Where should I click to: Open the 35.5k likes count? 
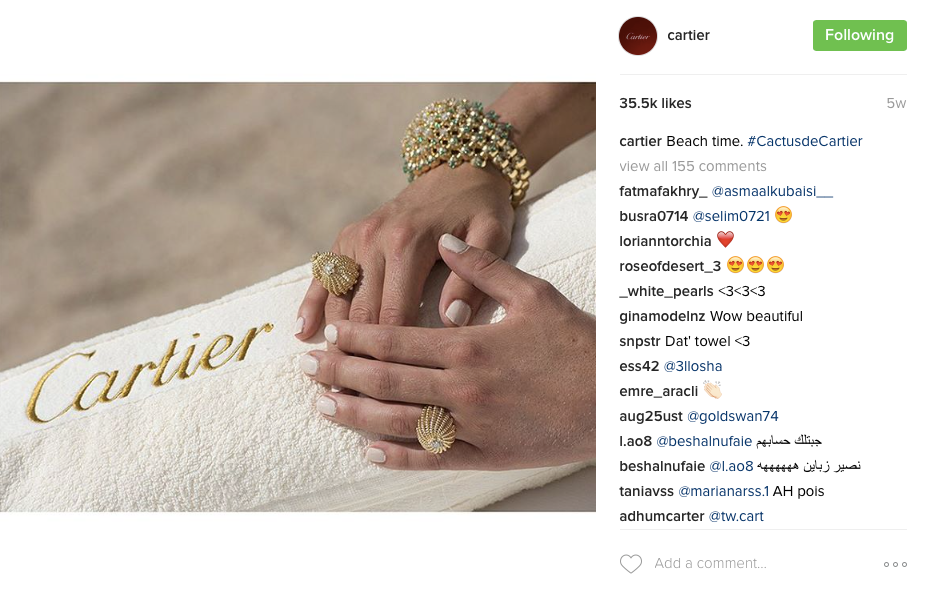[x=655, y=103]
